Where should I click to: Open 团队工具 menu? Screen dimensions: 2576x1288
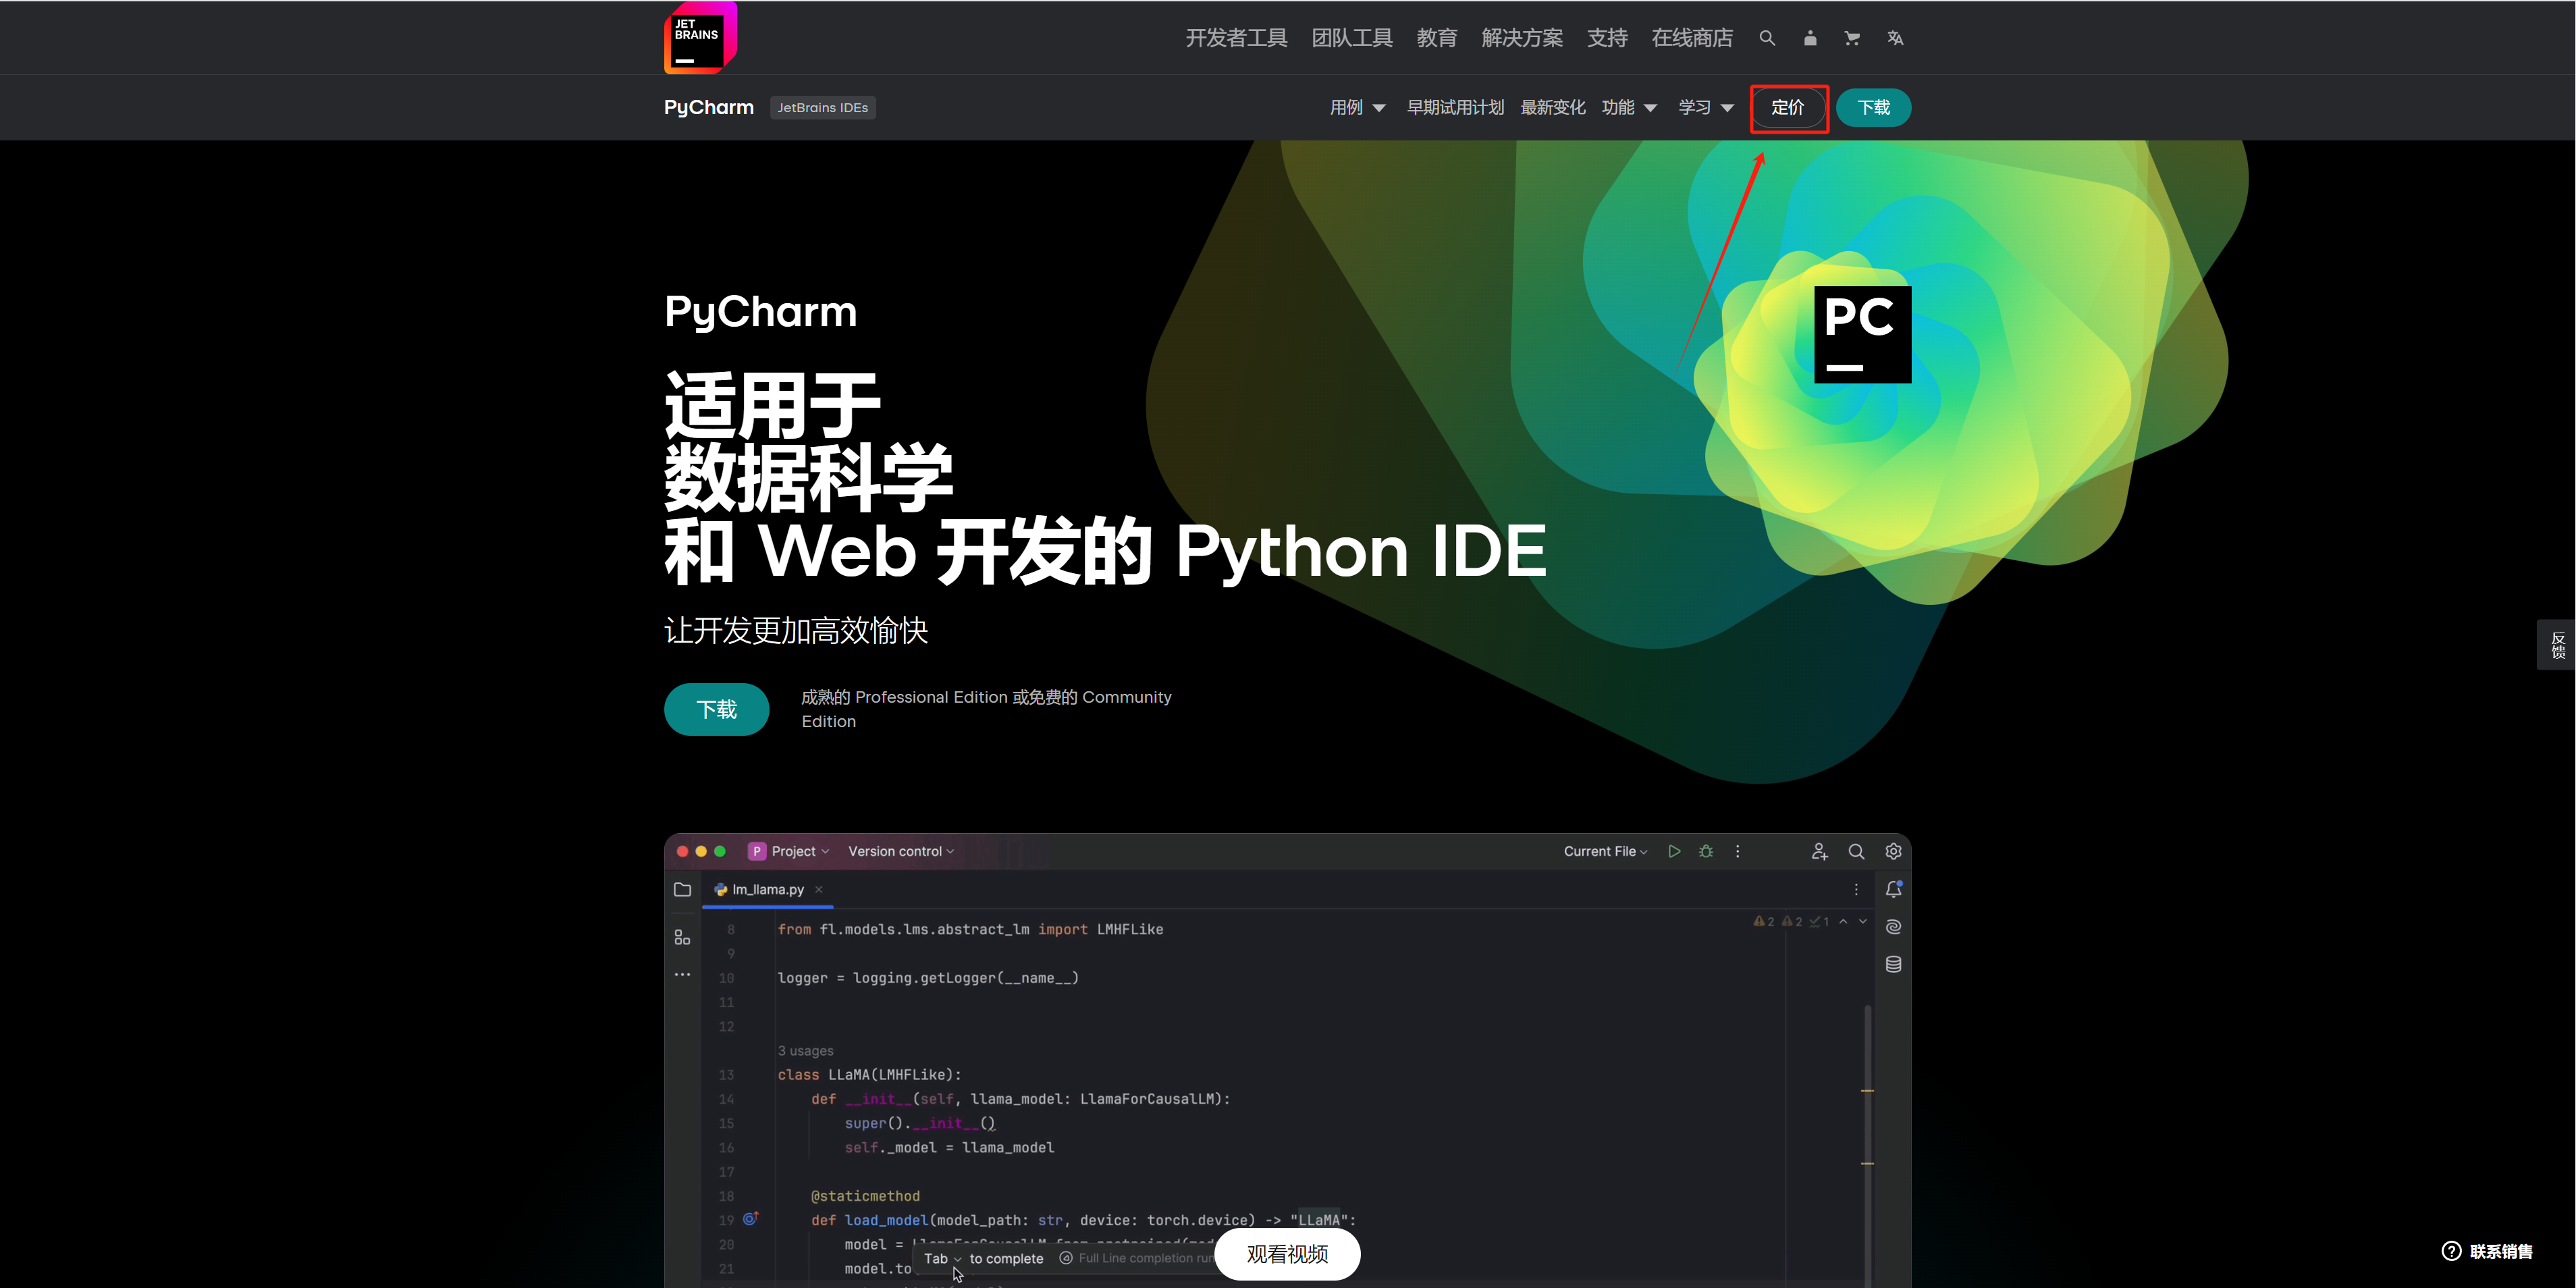click(x=1352, y=38)
